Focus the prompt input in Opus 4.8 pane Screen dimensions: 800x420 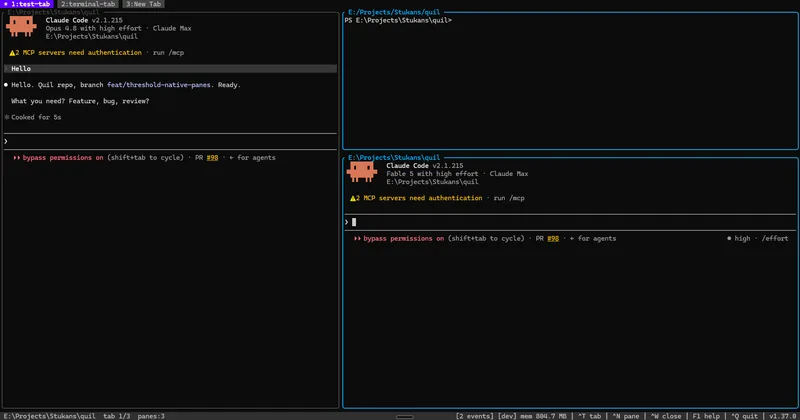coord(170,141)
